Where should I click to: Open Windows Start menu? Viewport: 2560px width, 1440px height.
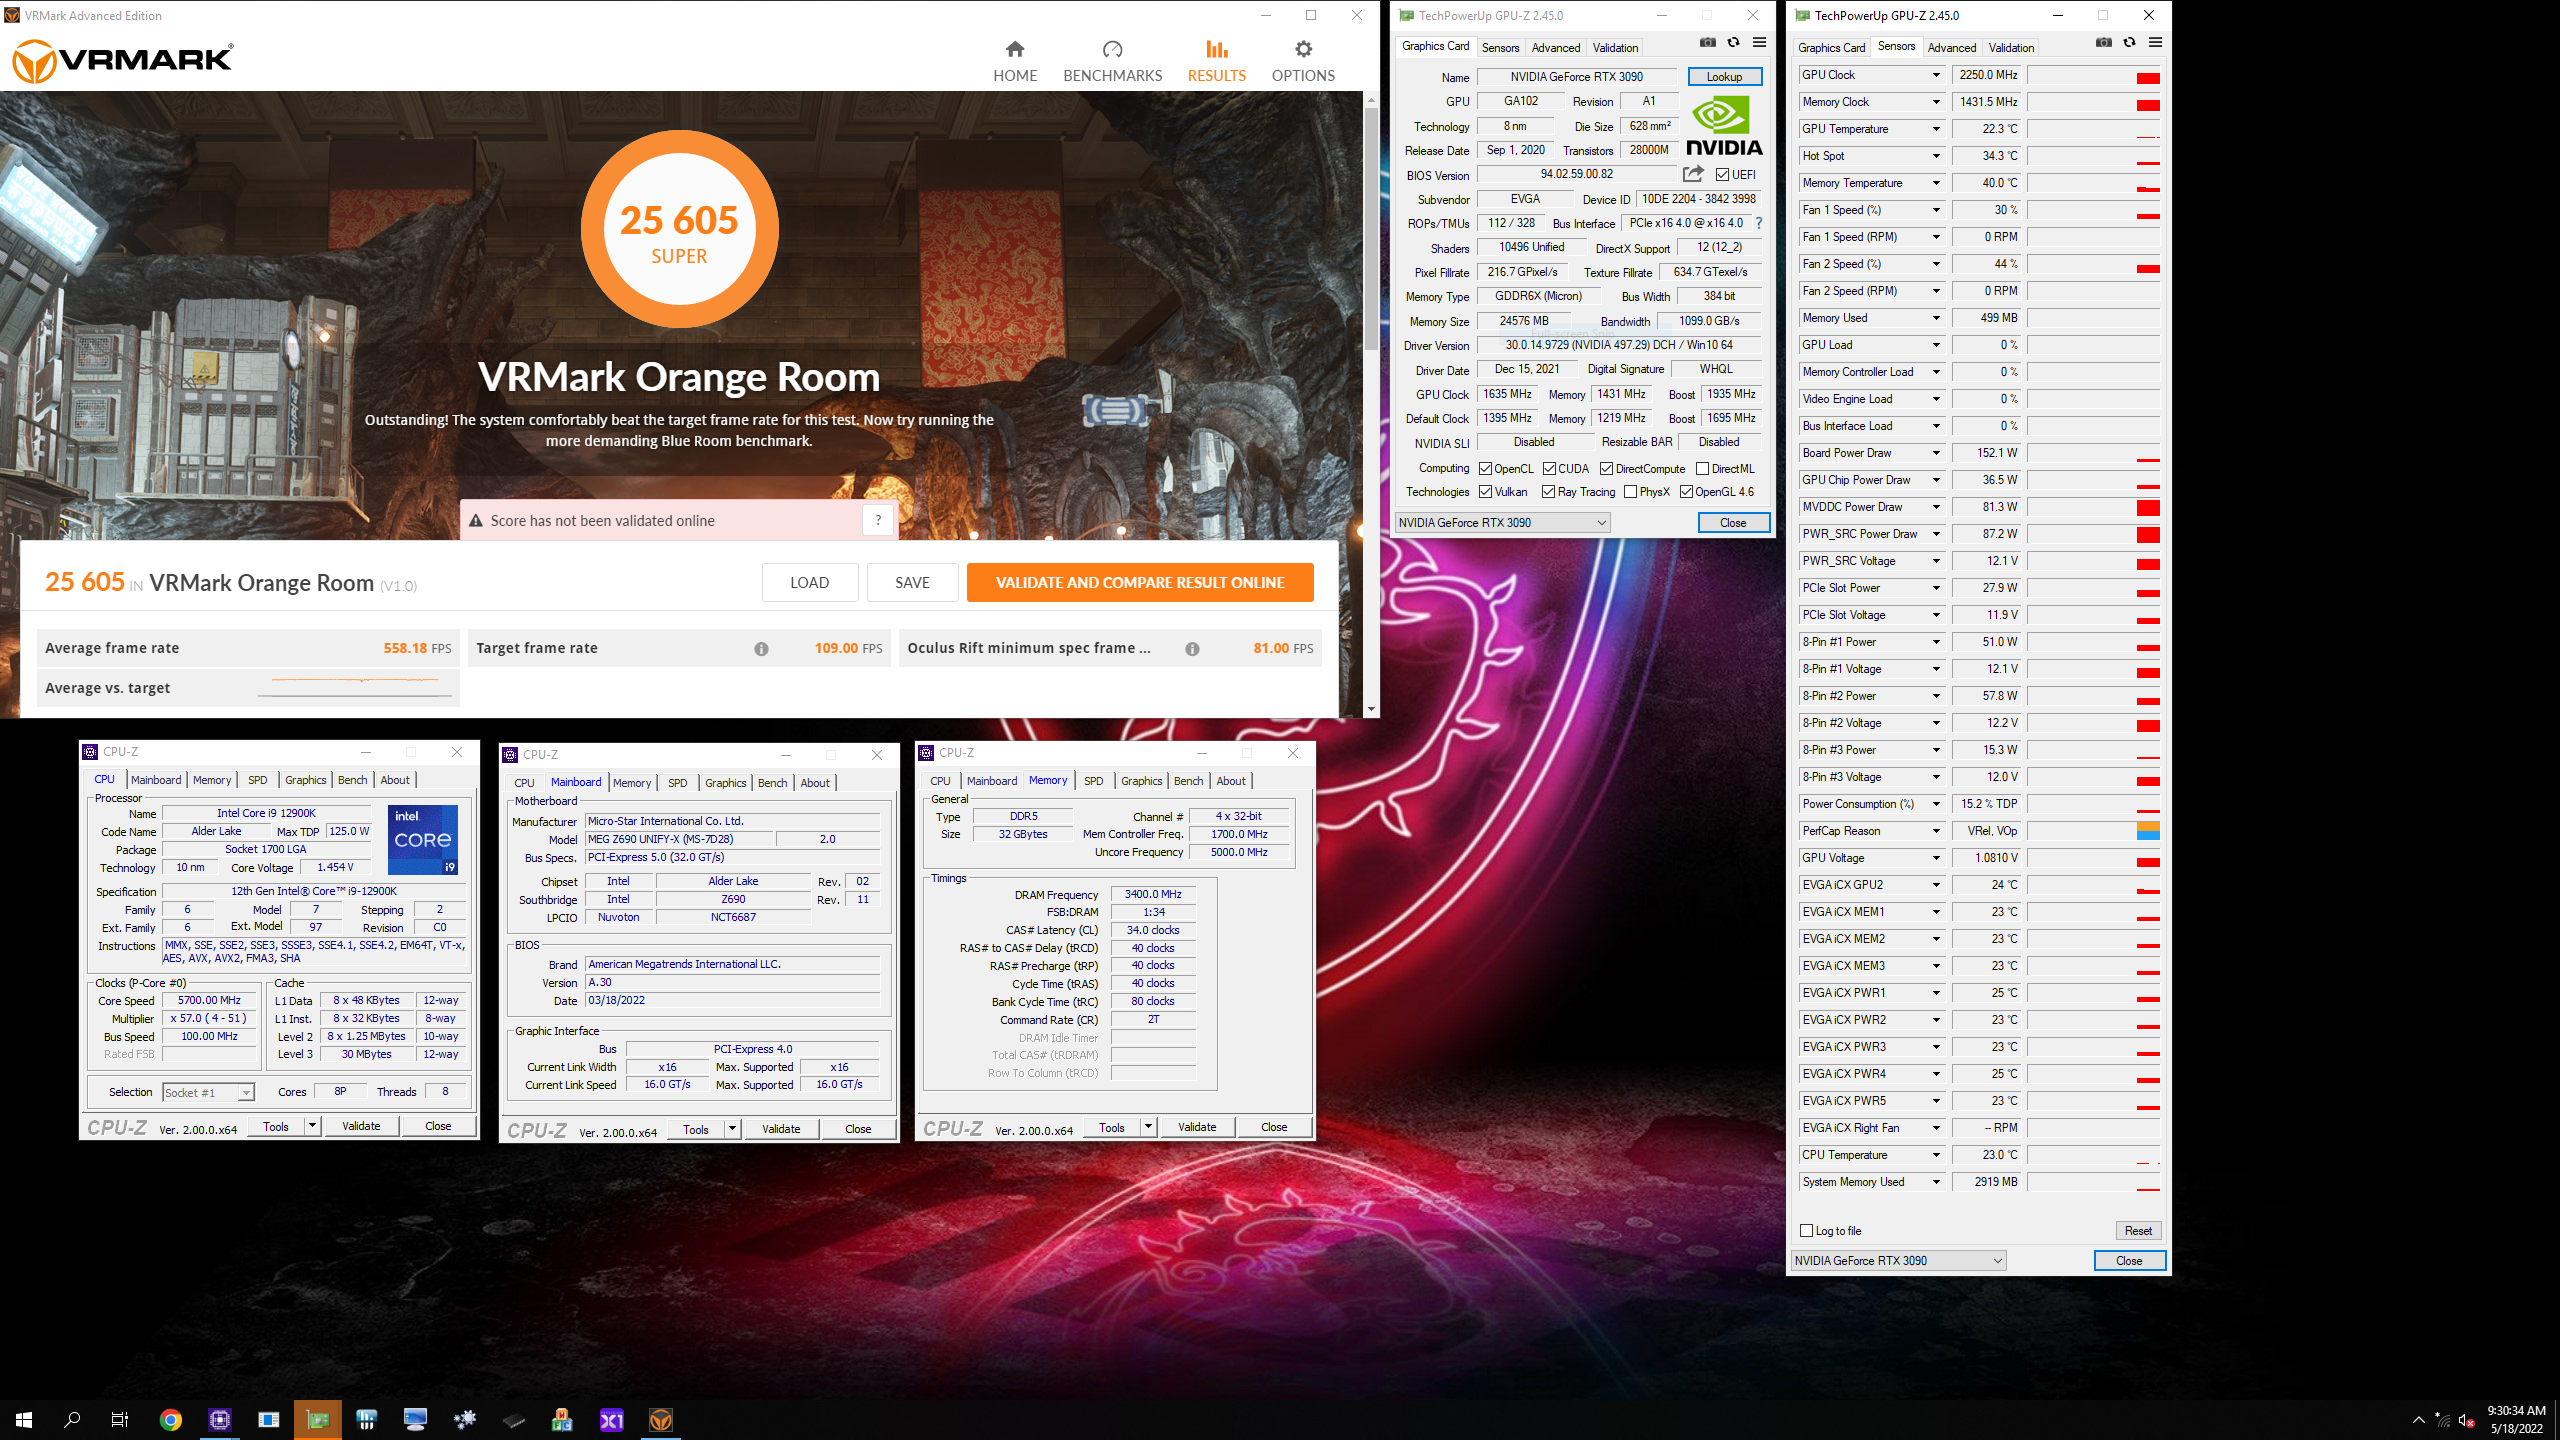coord(24,1420)
